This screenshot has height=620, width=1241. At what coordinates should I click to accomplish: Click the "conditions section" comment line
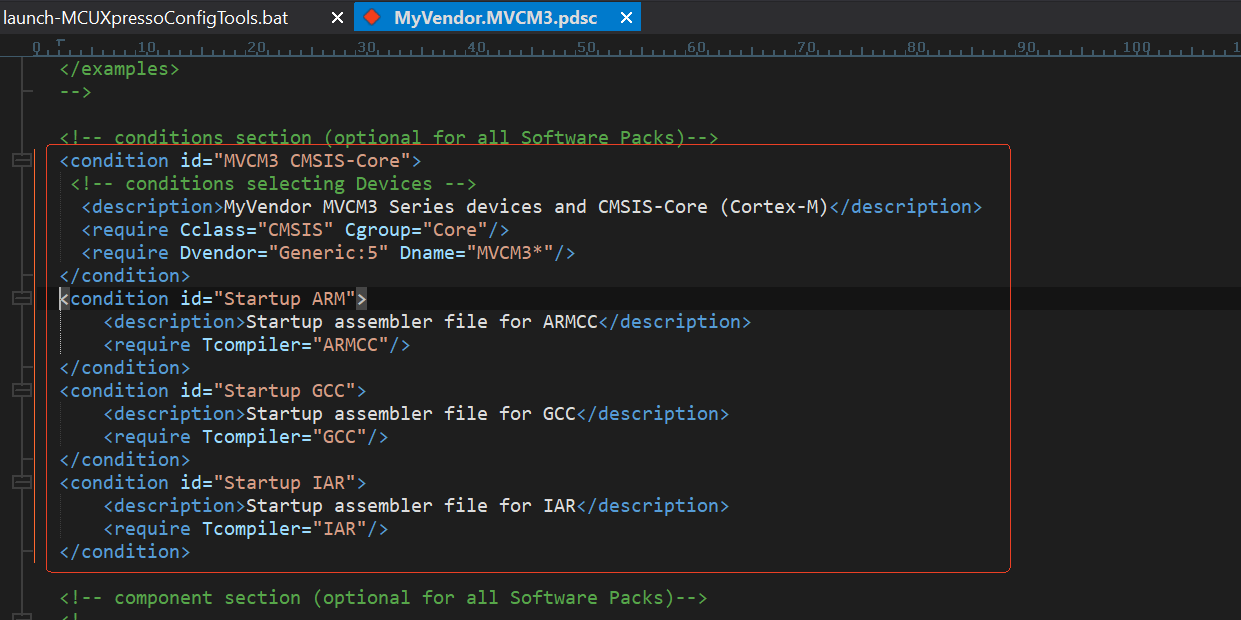(388, 138)
